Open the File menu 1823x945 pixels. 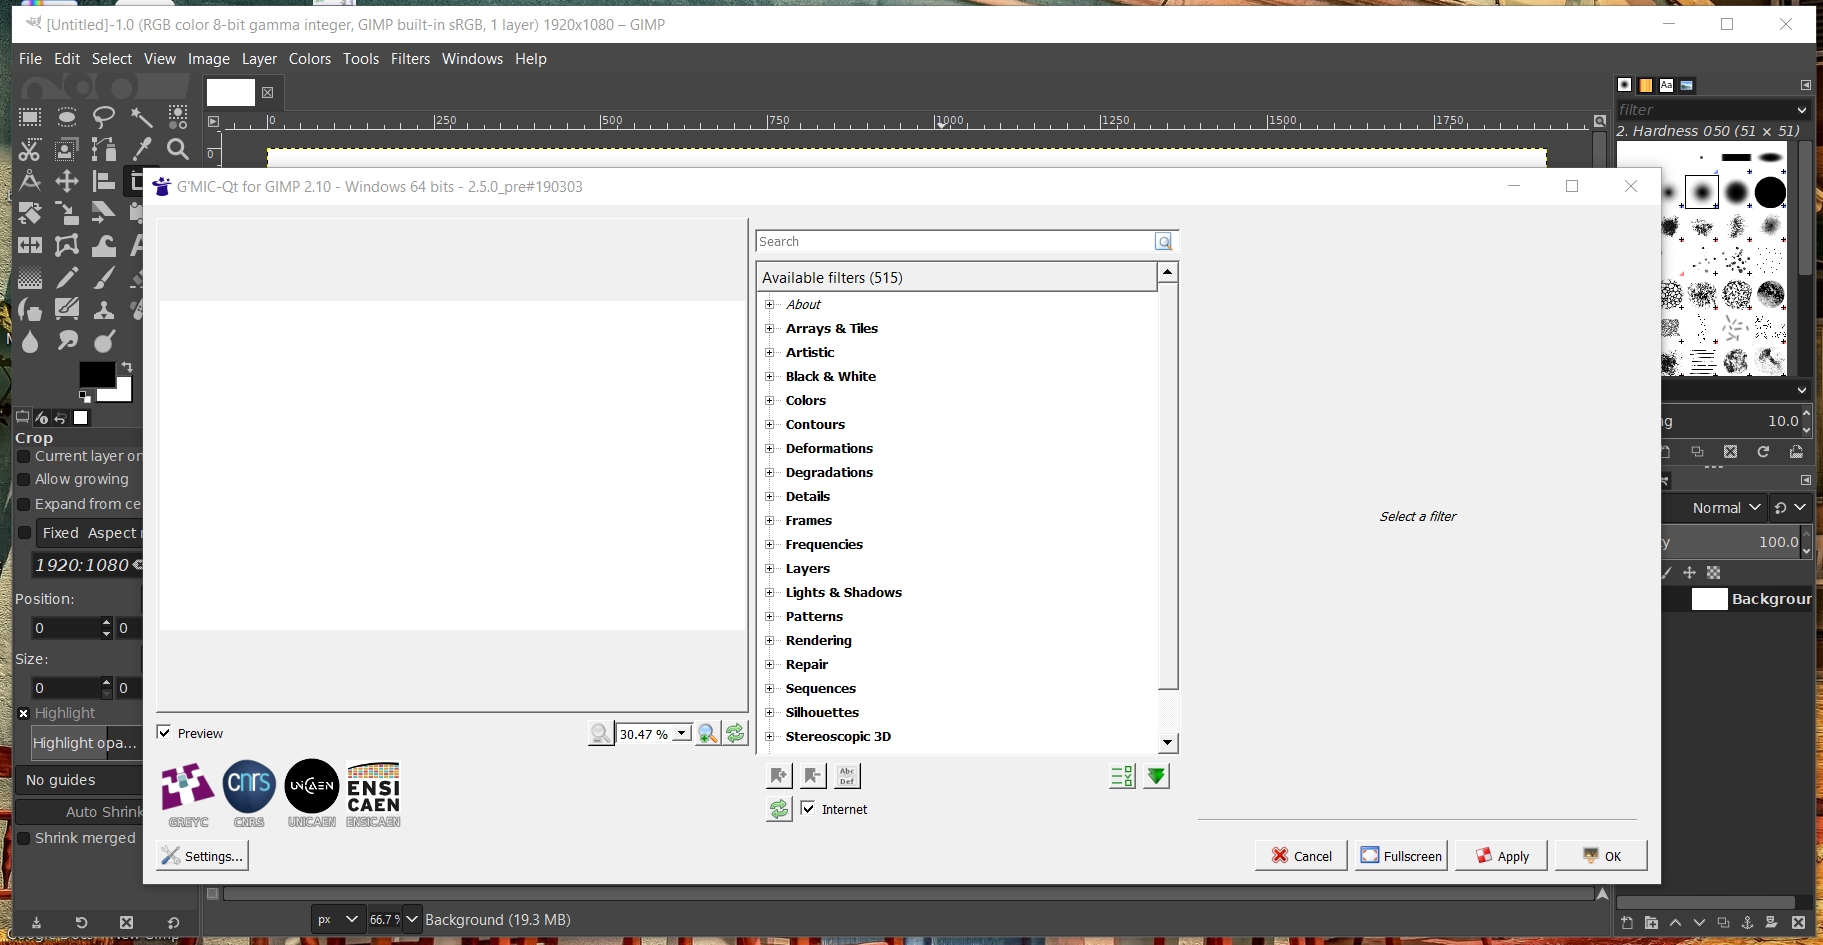(x=31, y=59)
